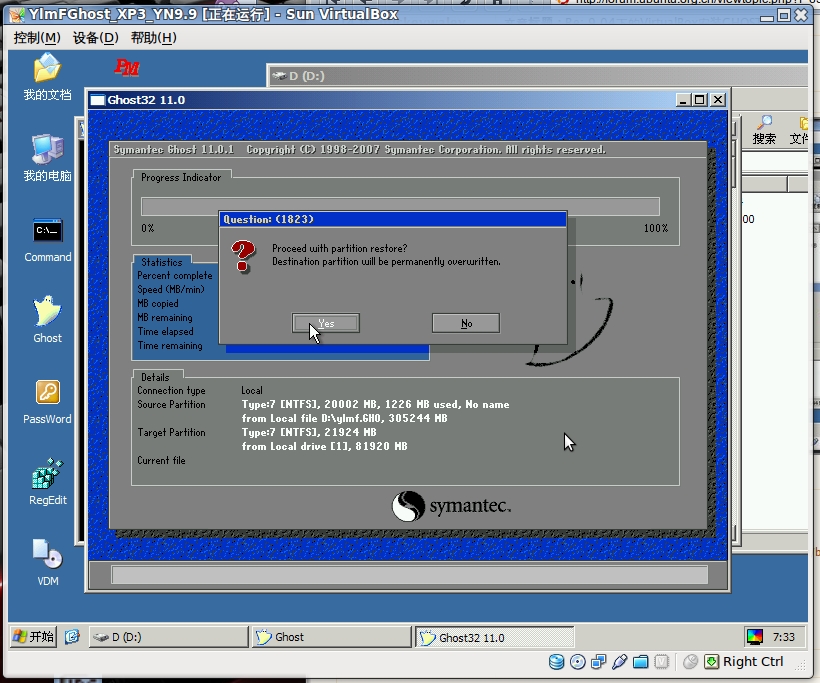Click the quick launch icon beside 开始
The height and width of the screenshot is (683, 820).
[x=72, y=636]
